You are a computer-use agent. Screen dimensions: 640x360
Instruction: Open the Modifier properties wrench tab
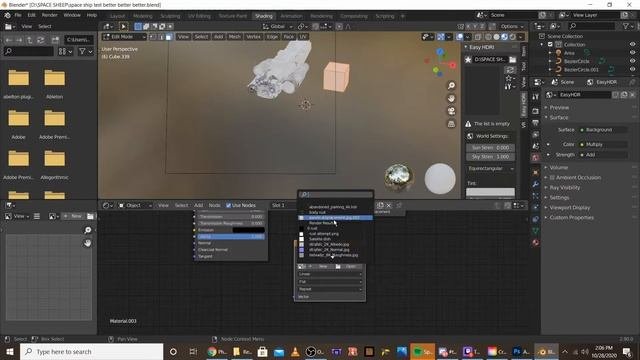tap(536, 184)
